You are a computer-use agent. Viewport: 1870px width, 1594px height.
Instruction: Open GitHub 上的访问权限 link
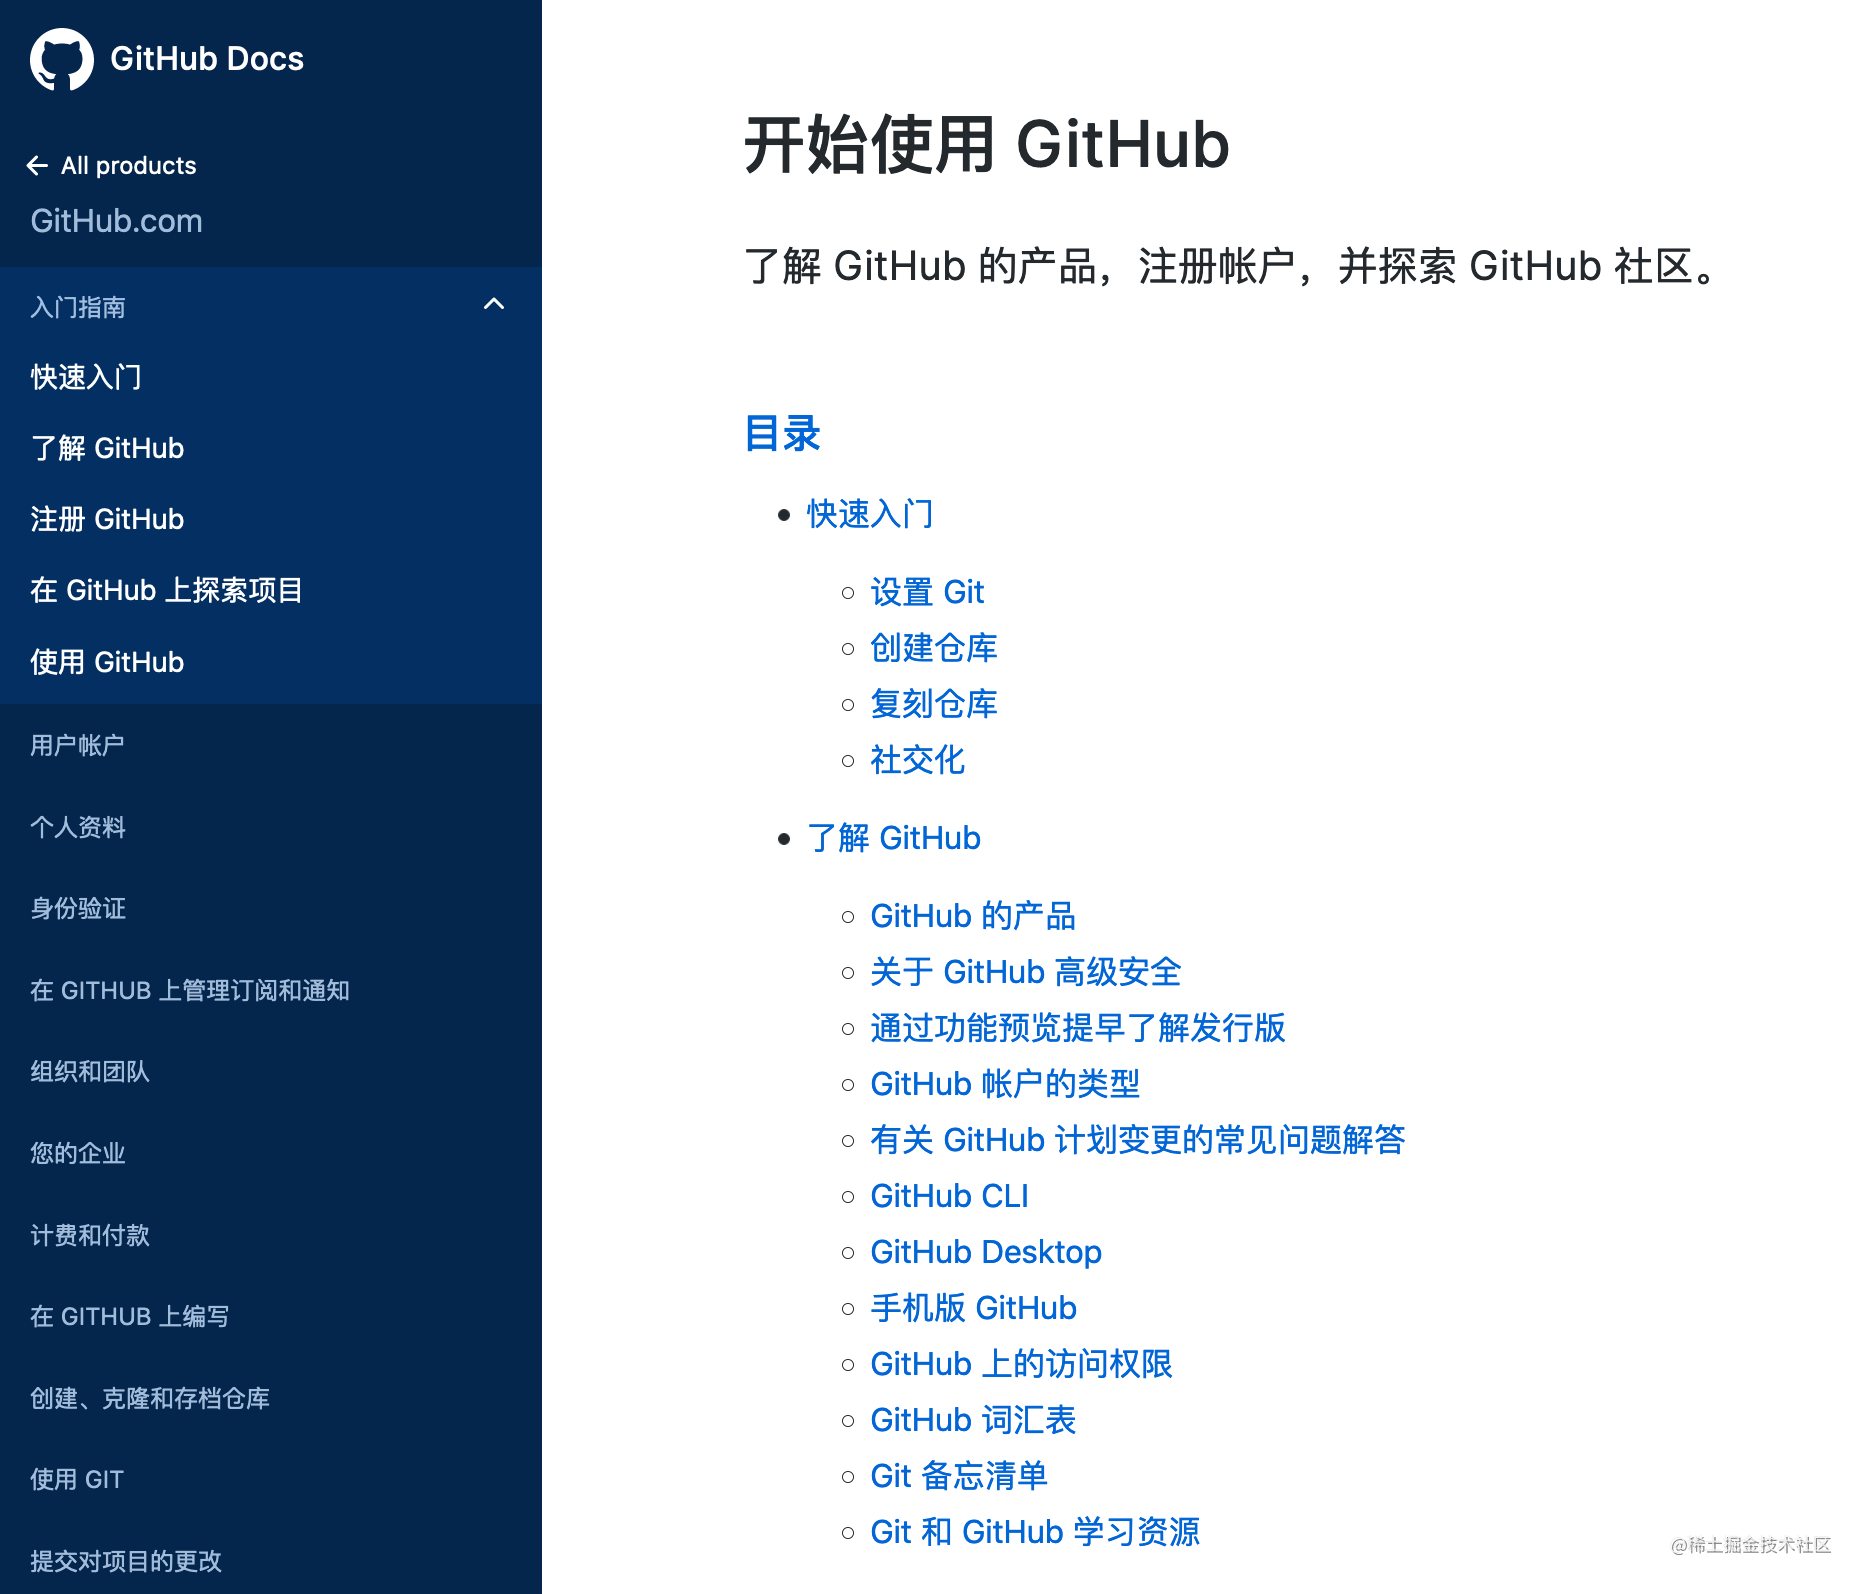(1021, 1364)
